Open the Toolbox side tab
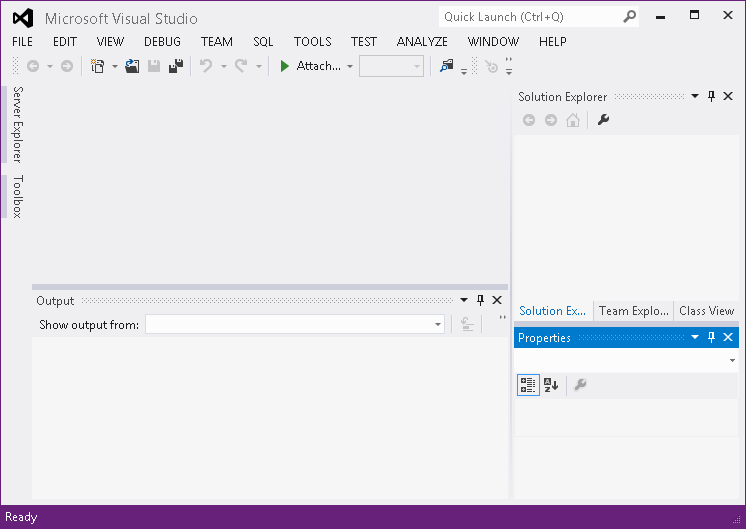 17,196
